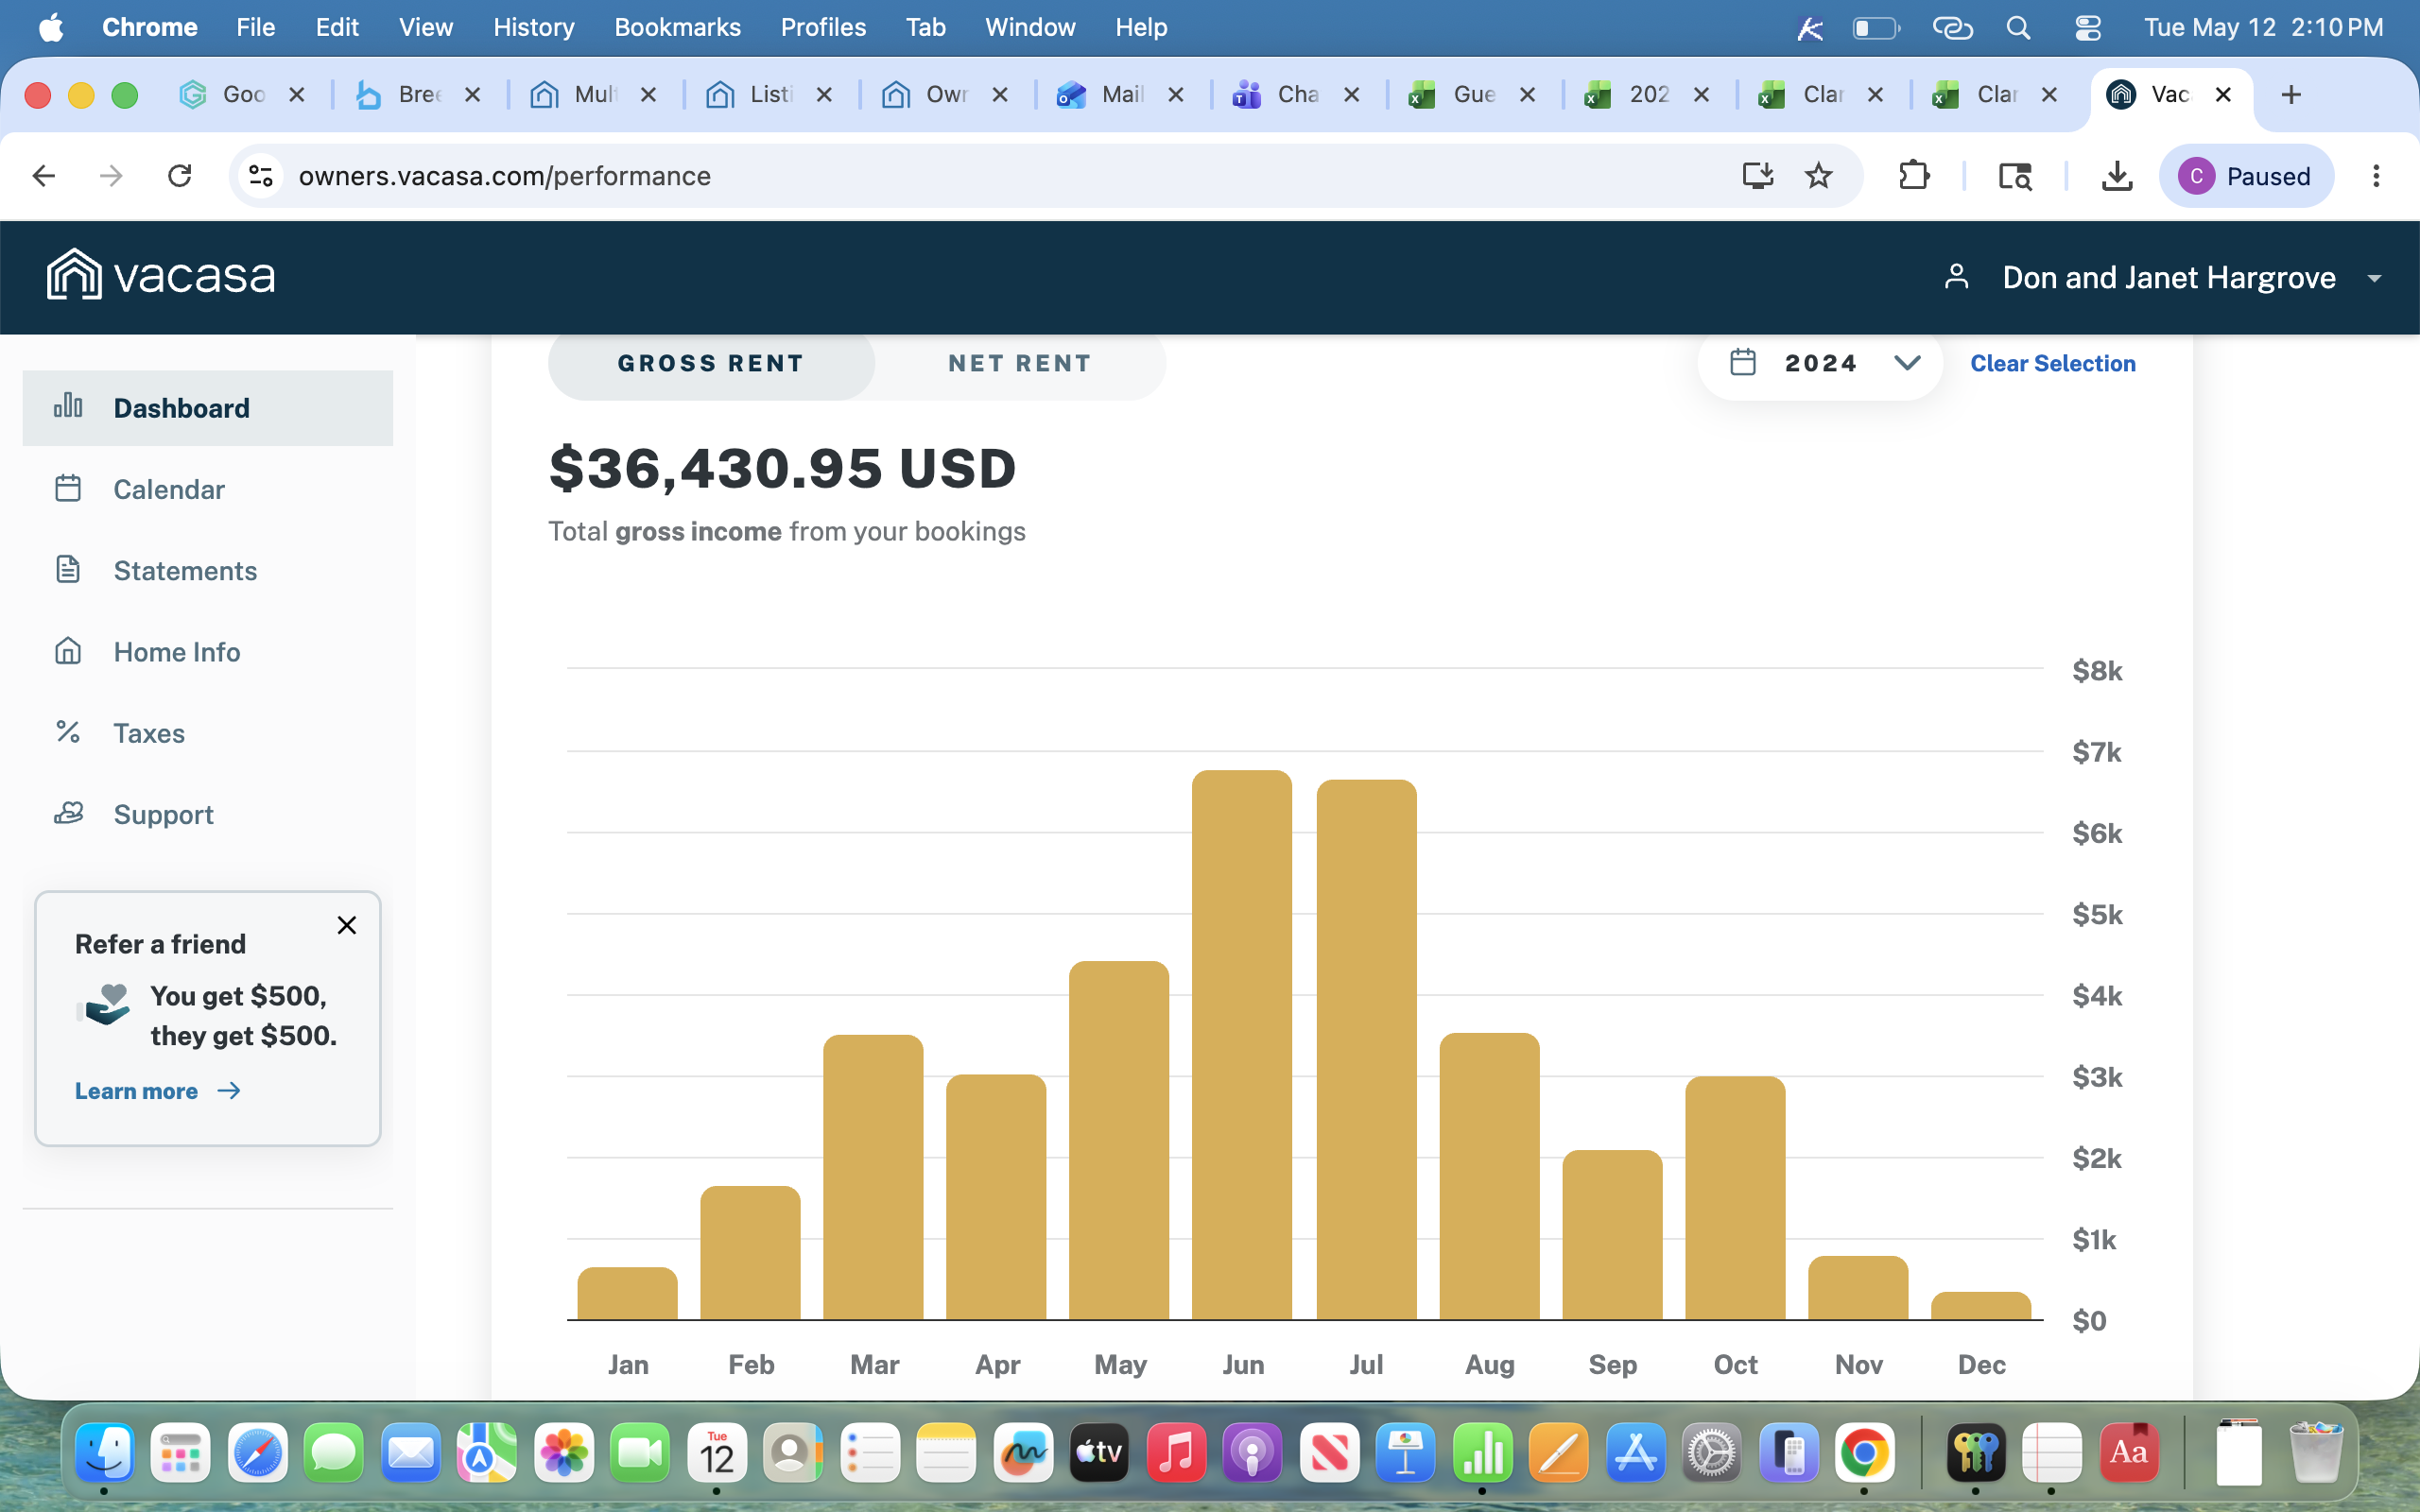This screenshot has height=1512, width=2420.
Task: Select the Mar bar in the chart
Action: pyautogui.click(x=873, y=1177)
